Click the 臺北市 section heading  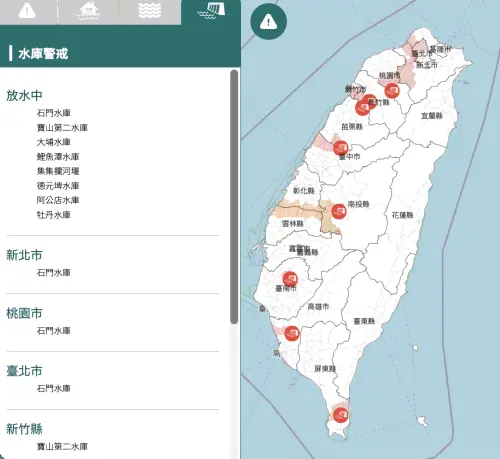pos(24,371)
